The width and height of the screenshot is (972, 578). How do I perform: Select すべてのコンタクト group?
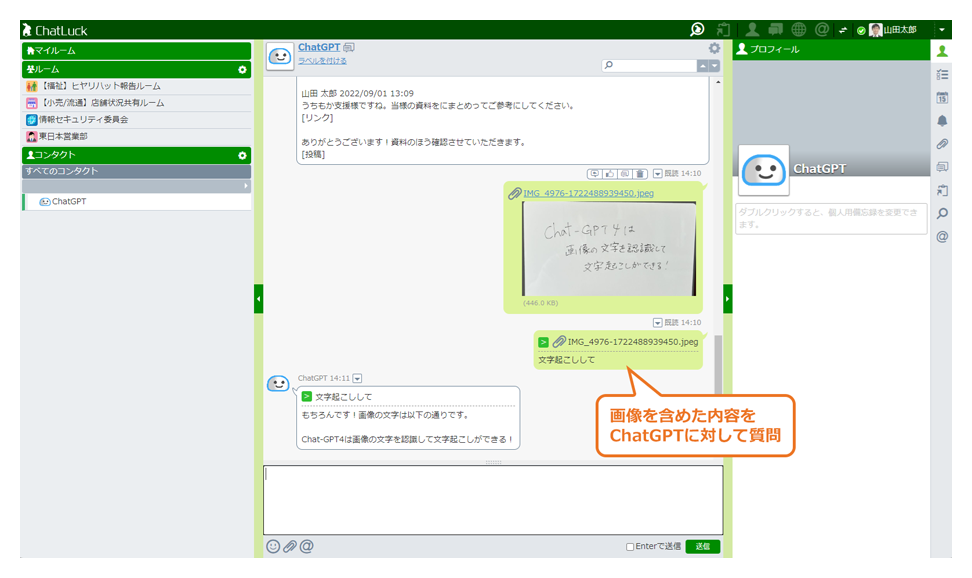coord(136,171)
